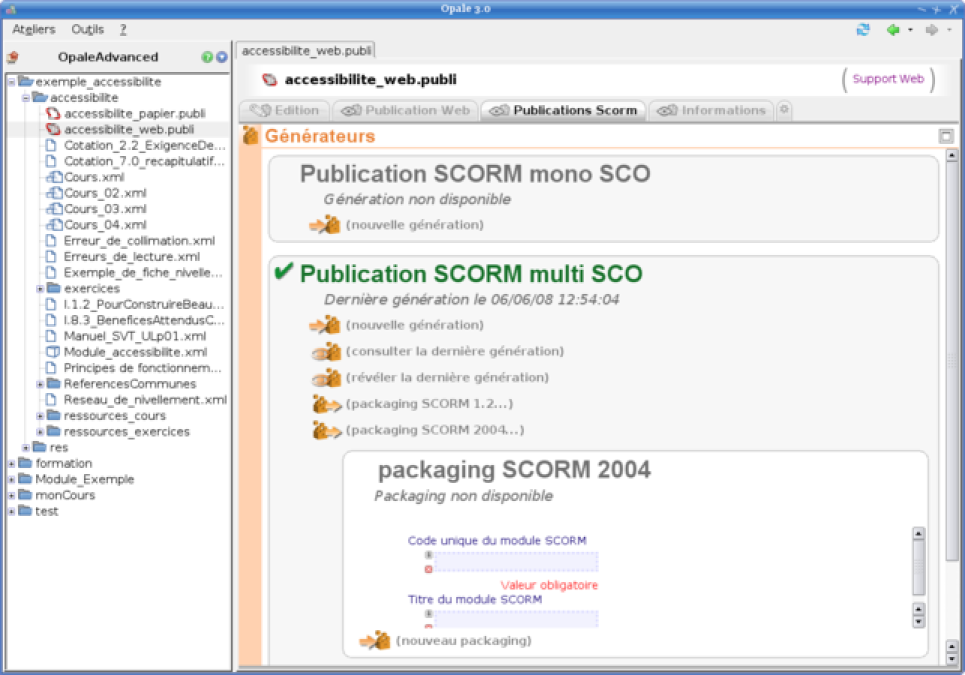Screen dimensions: 965x675
Task: Consult the last generation
Action: (x=455, y=351)
